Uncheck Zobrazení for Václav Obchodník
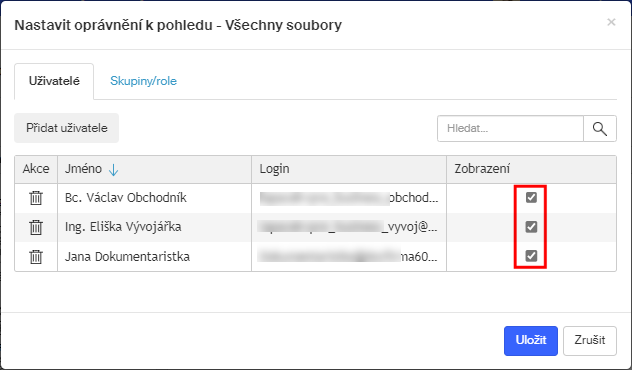Screen dimensions: 632x370 pyautogui.click(x=531, y=197)
